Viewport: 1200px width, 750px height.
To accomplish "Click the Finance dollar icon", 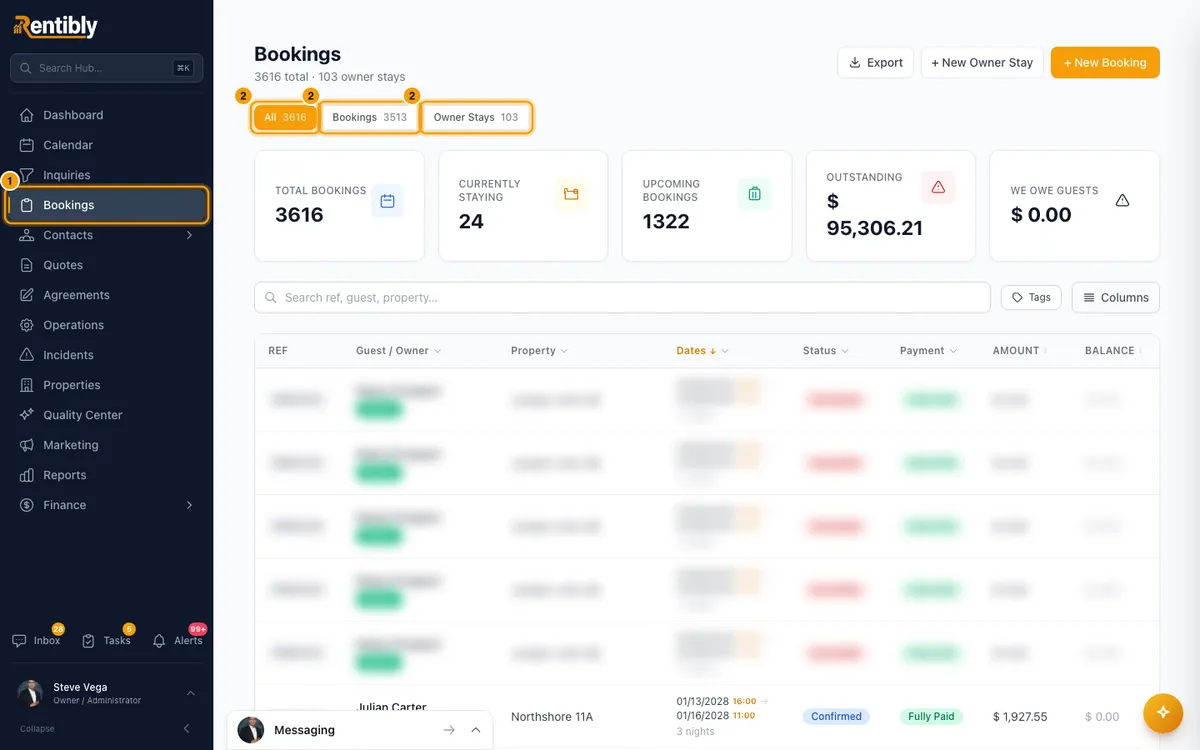I will (27, 505).
